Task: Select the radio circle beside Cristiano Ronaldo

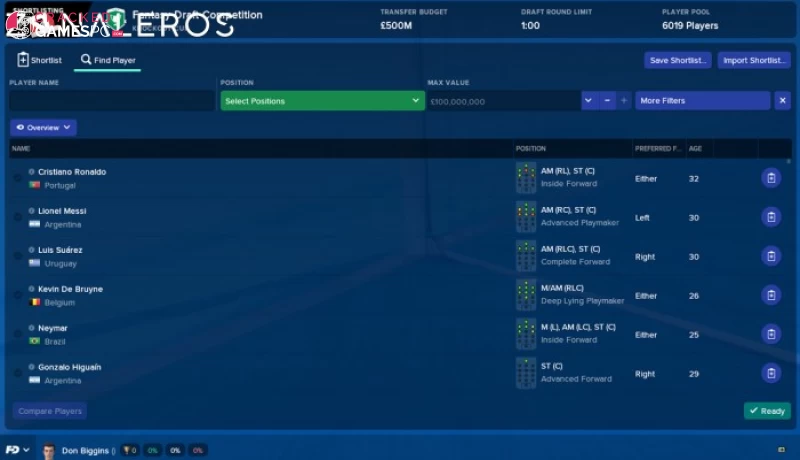Action: (x=17, y=178)
